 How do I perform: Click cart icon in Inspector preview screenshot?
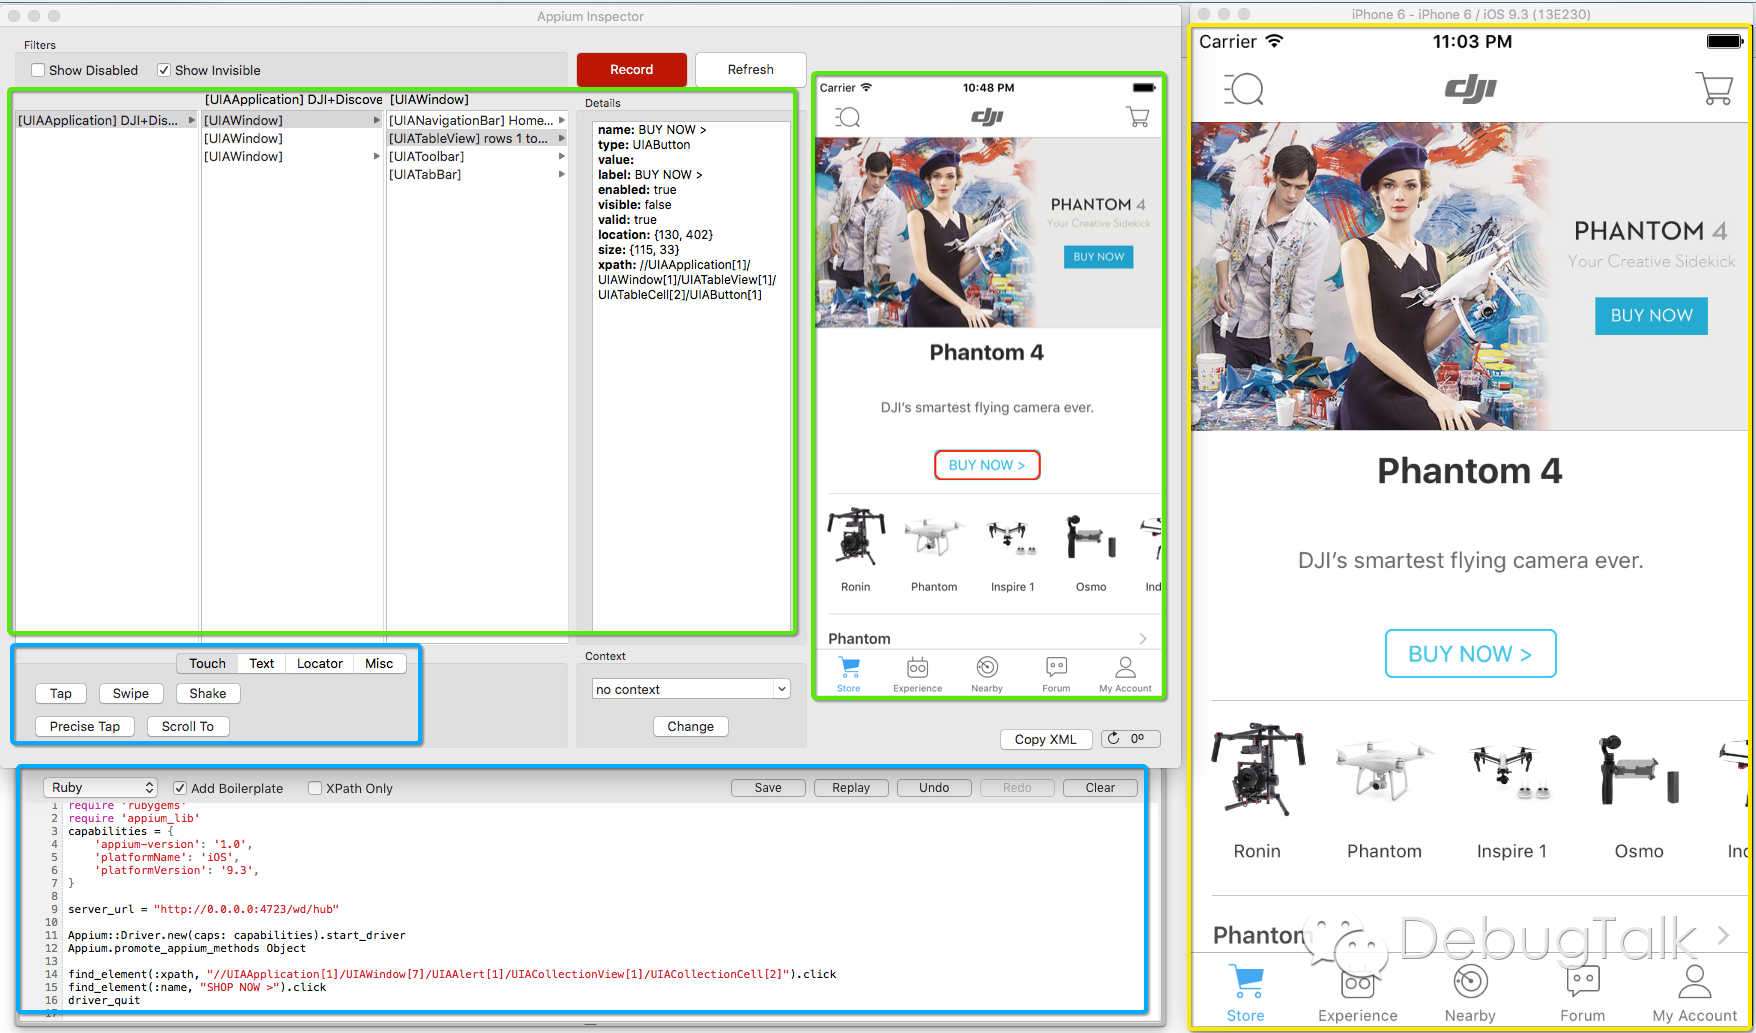click(1137, 117)
